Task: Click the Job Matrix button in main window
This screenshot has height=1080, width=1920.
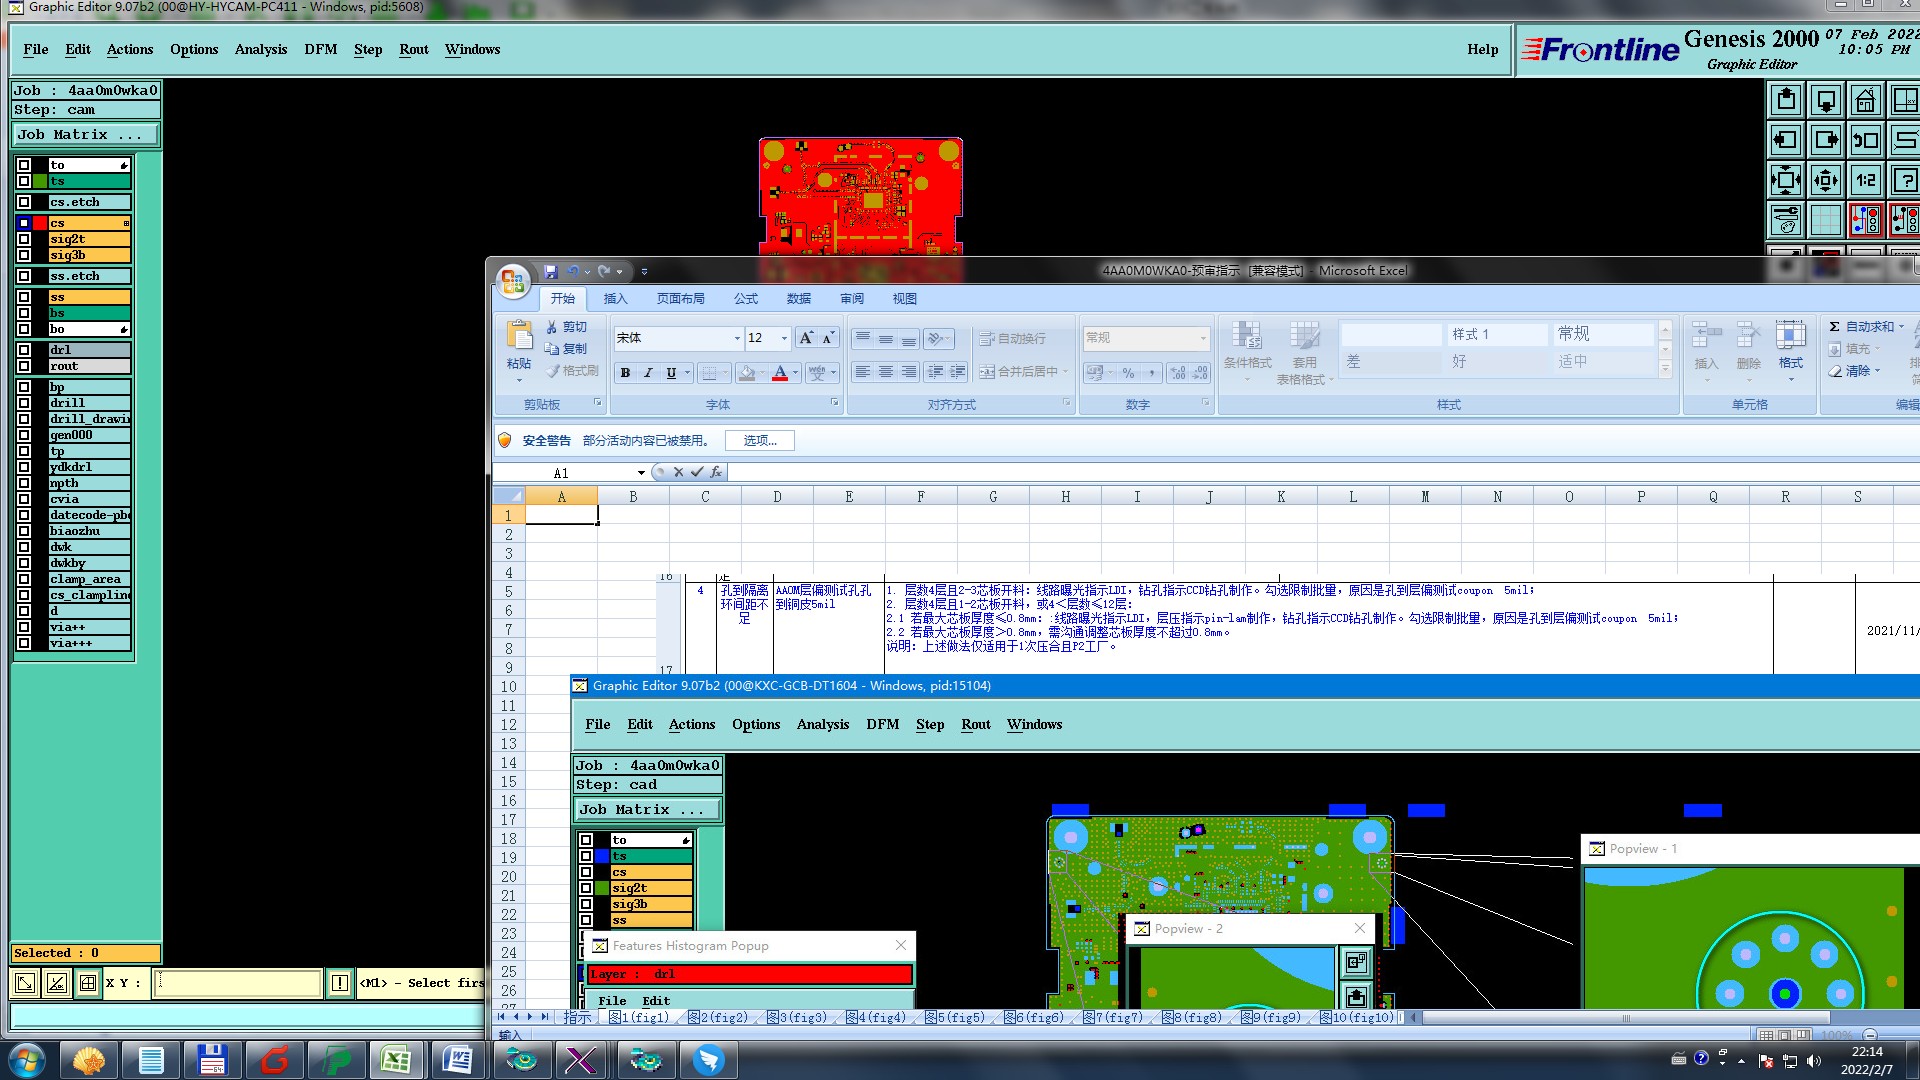Action: (x=86, y=134)
